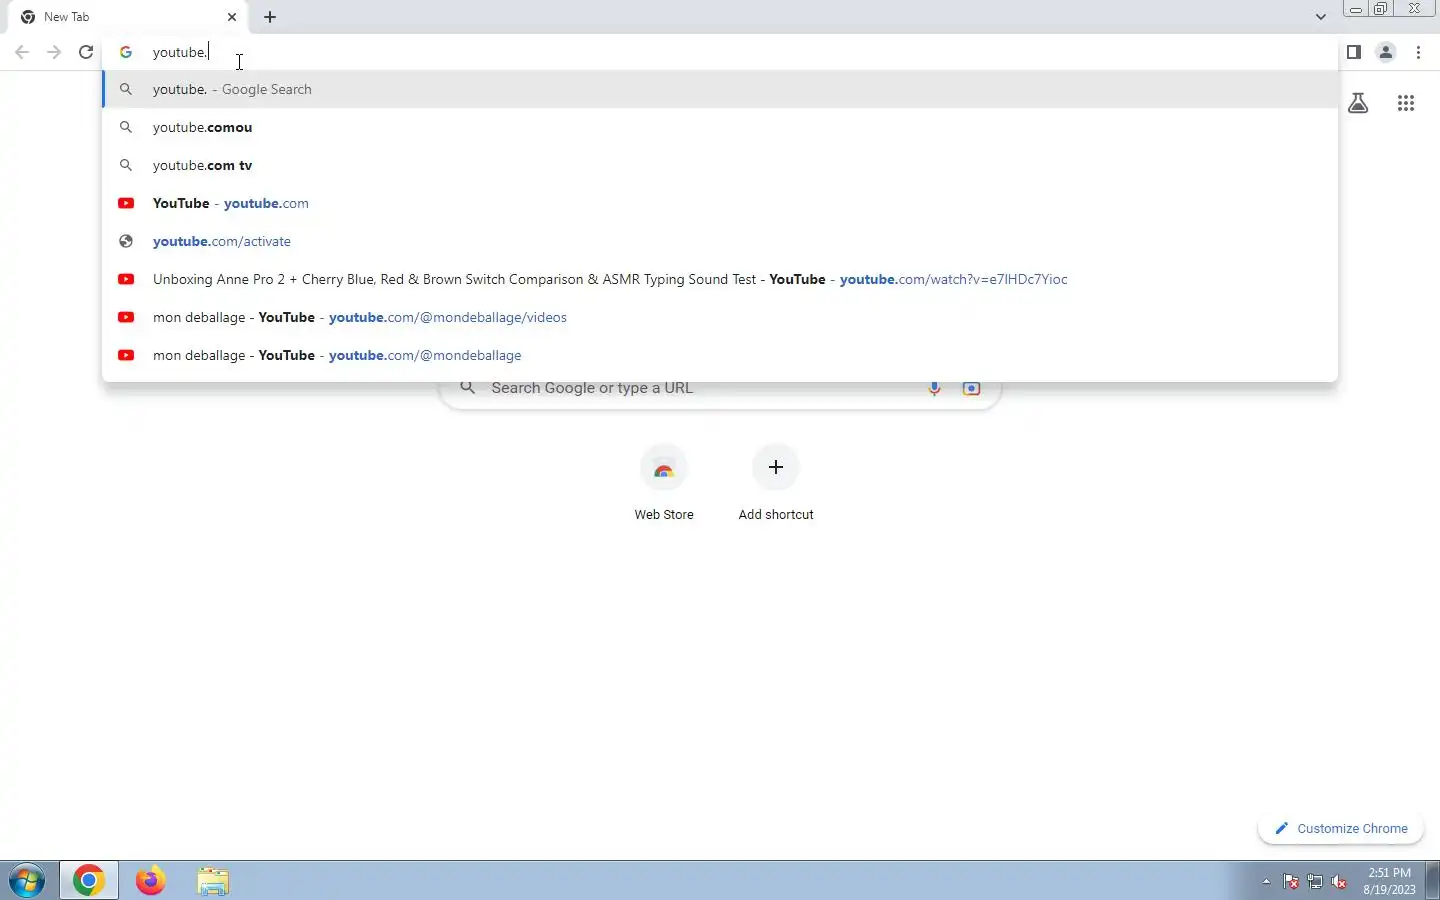Open a new tab with plus button
The image size is (1440, 900).
[x=270, y=17]
